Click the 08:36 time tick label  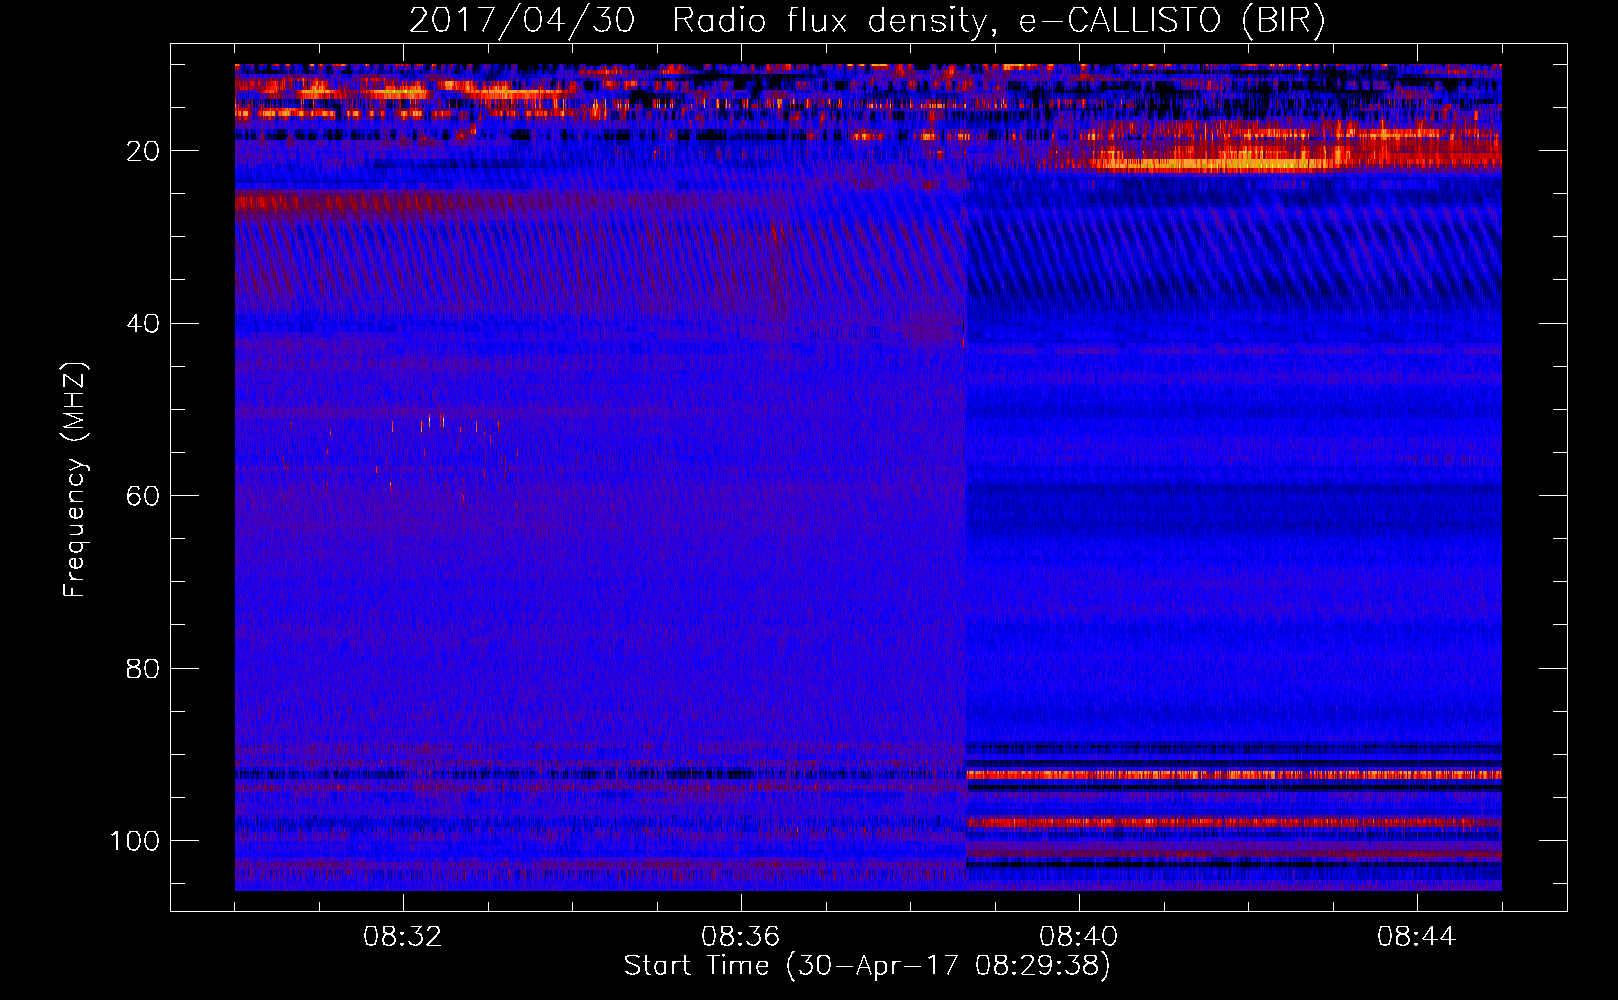[x=741, y=937]
